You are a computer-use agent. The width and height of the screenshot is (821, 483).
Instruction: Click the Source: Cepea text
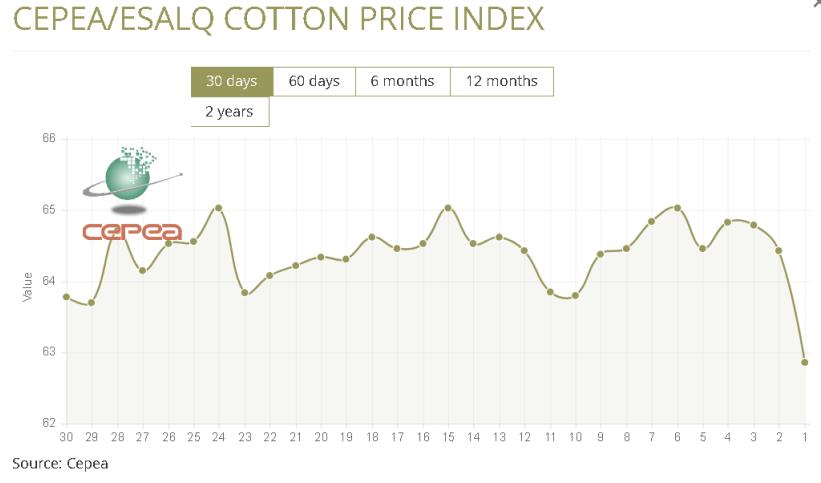click(60, 463)
